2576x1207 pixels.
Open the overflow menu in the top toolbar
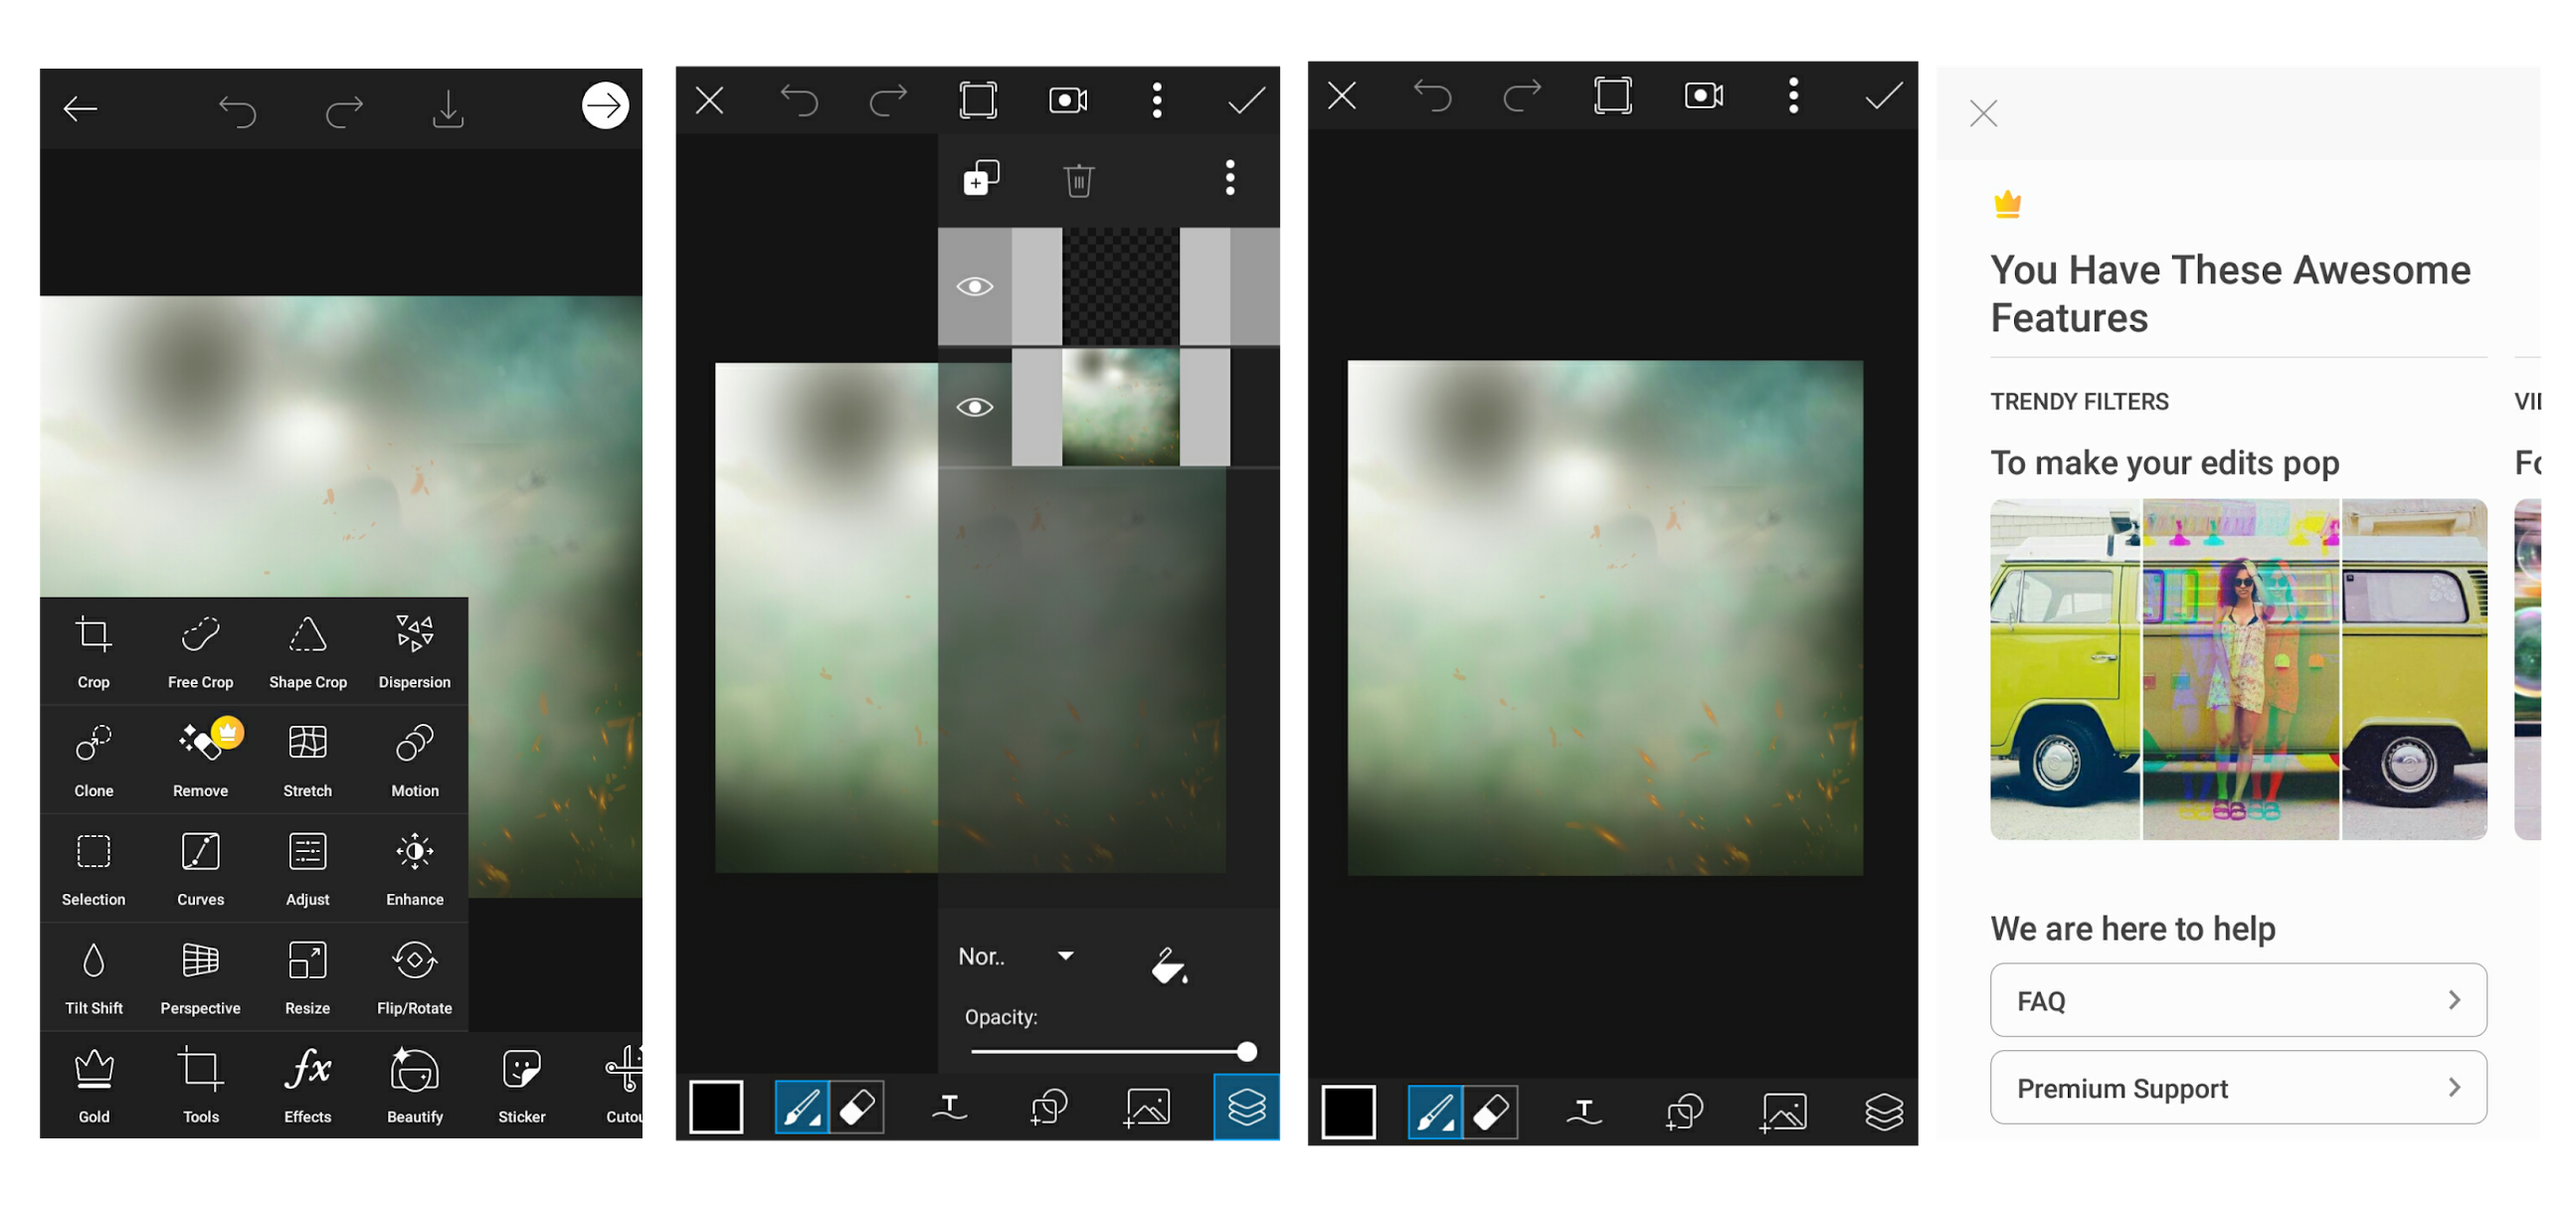[x=1156, y=100]
